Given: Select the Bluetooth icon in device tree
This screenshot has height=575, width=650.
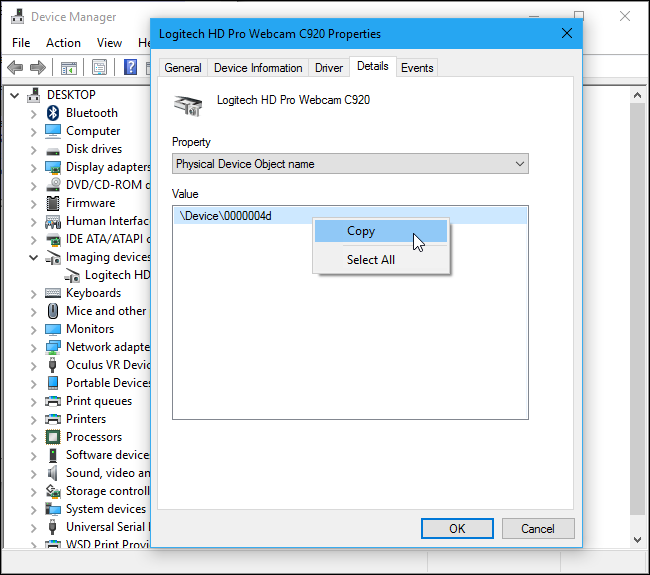Looking at the screenshot, I should (x=53, y=113).
